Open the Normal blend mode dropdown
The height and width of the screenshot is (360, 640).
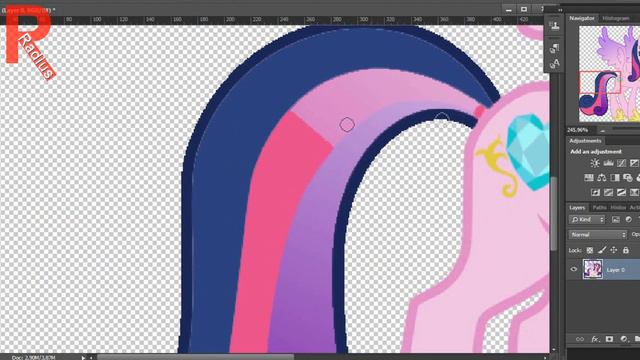598,235
